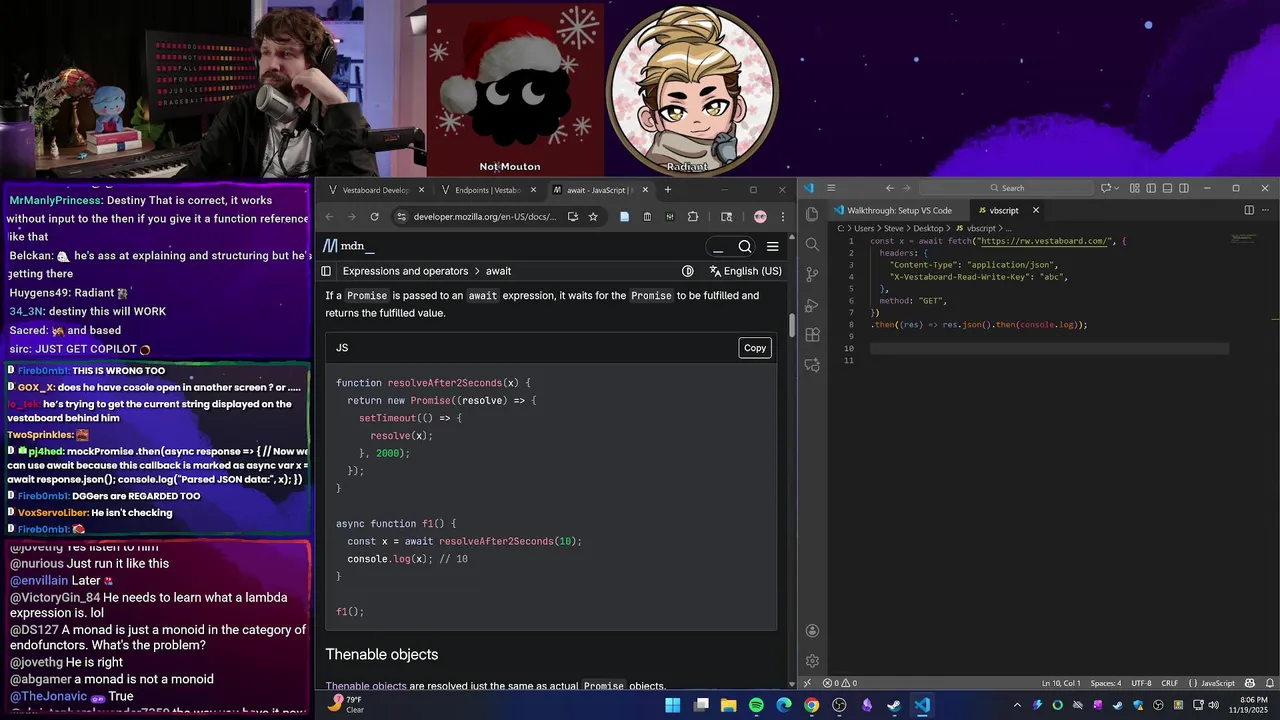
Task: Open File Explorer from the taskbar
Action: pos(729,705)
